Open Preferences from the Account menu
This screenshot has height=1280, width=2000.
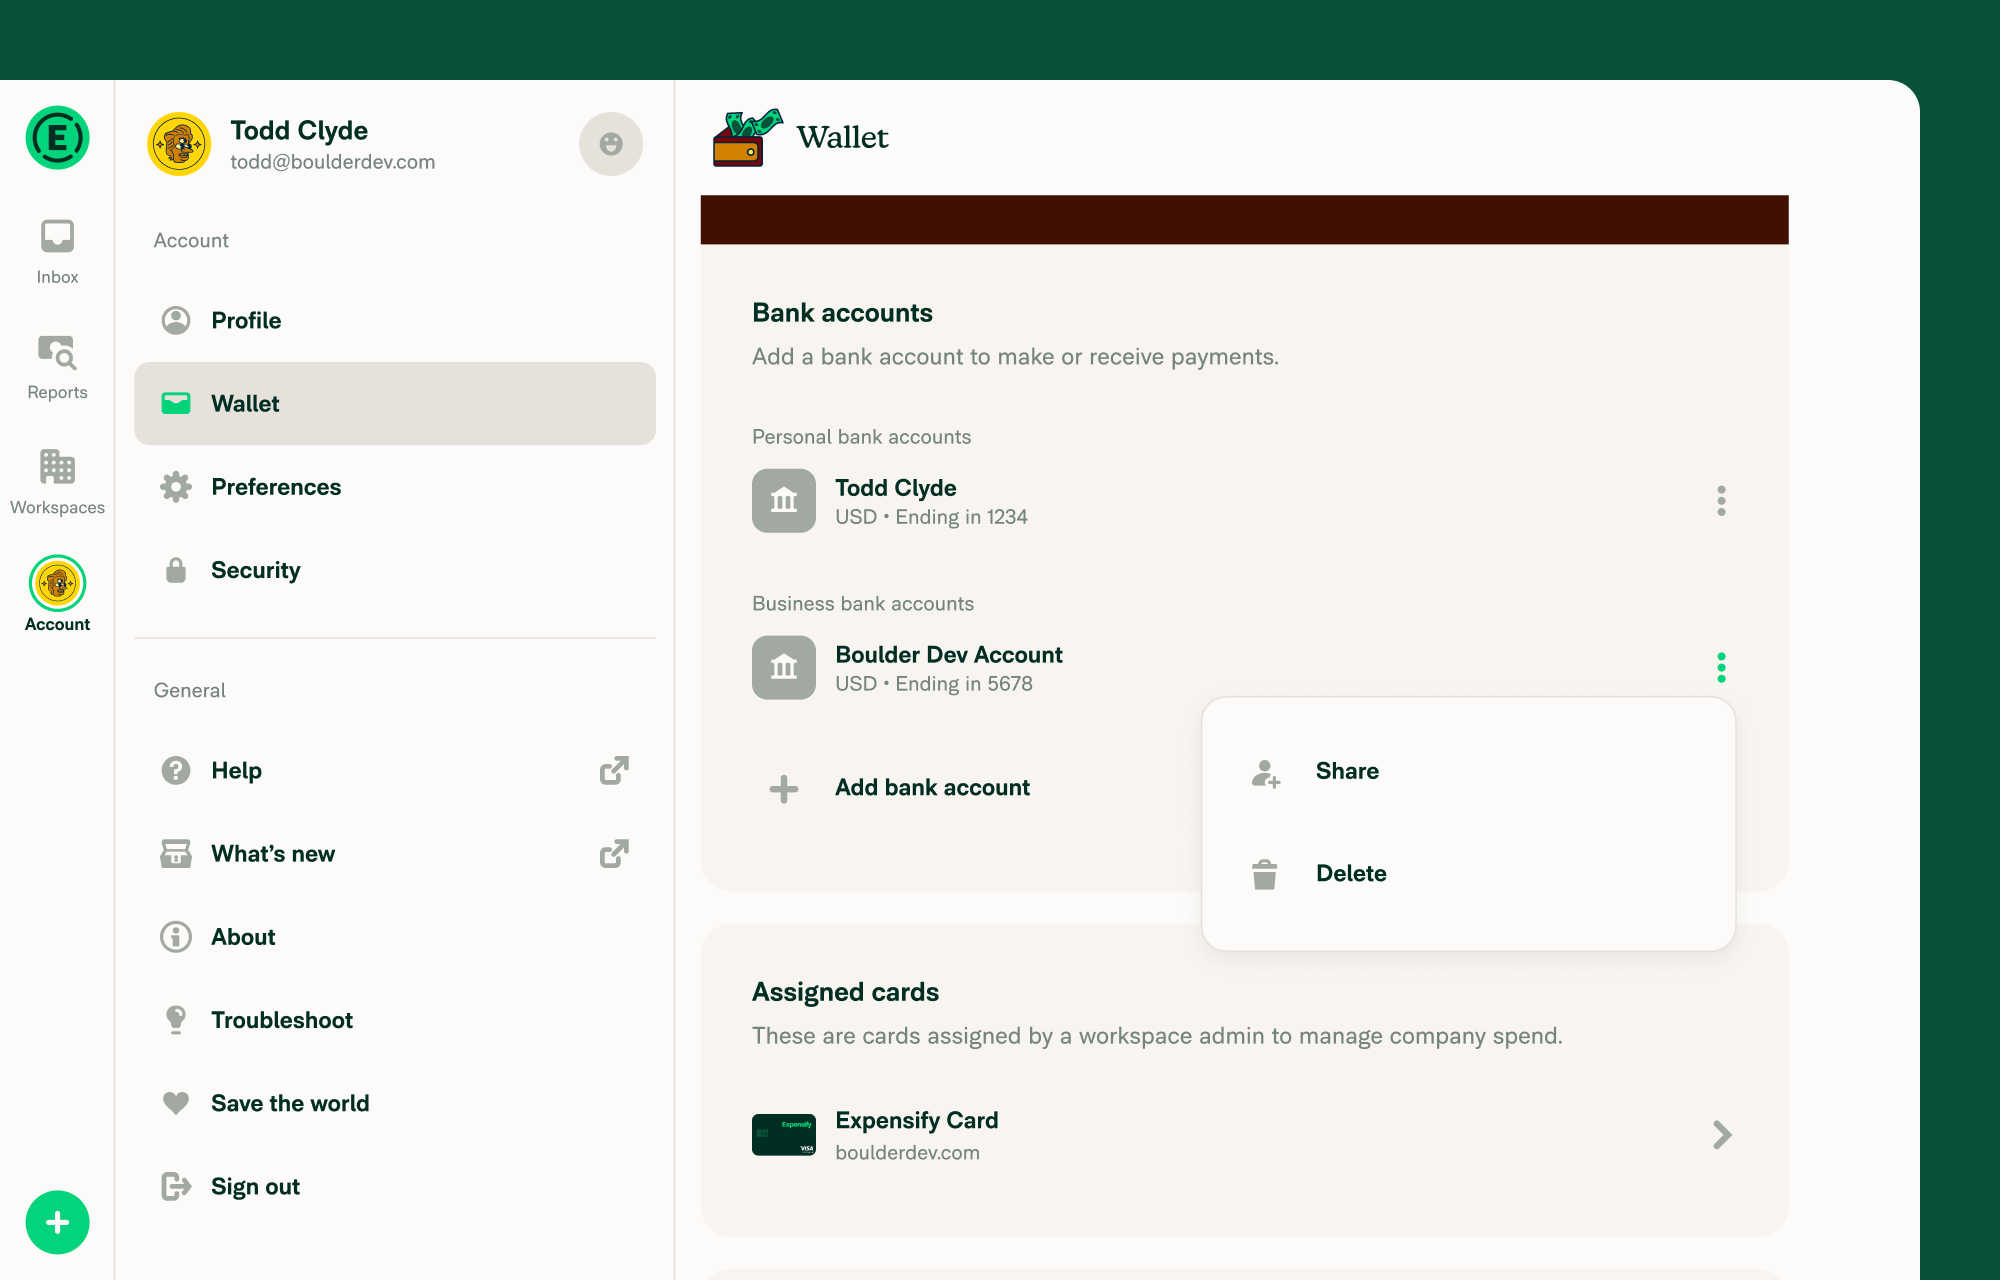(x=276, y=487)
